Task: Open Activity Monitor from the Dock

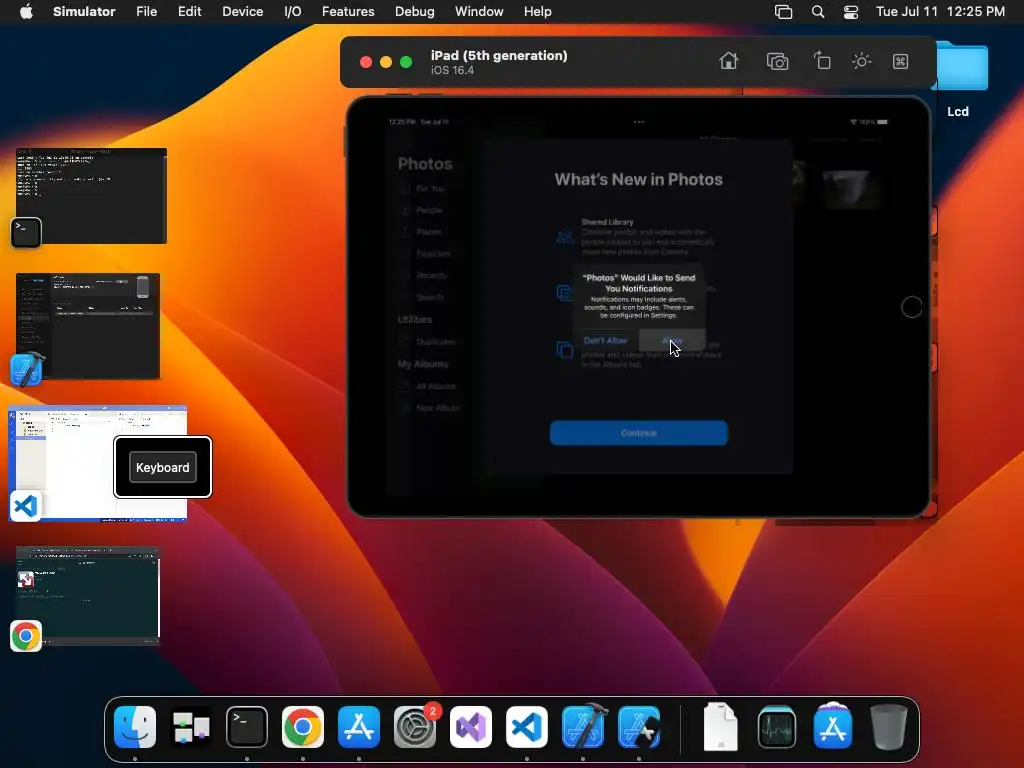Action: coord(776,727)
